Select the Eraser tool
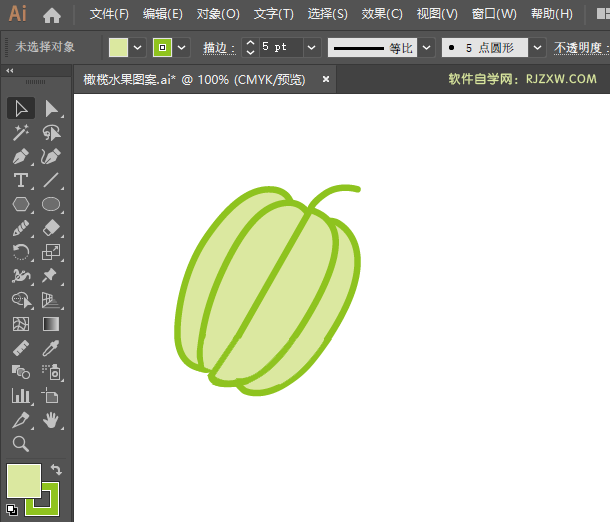 pos(51,228)
